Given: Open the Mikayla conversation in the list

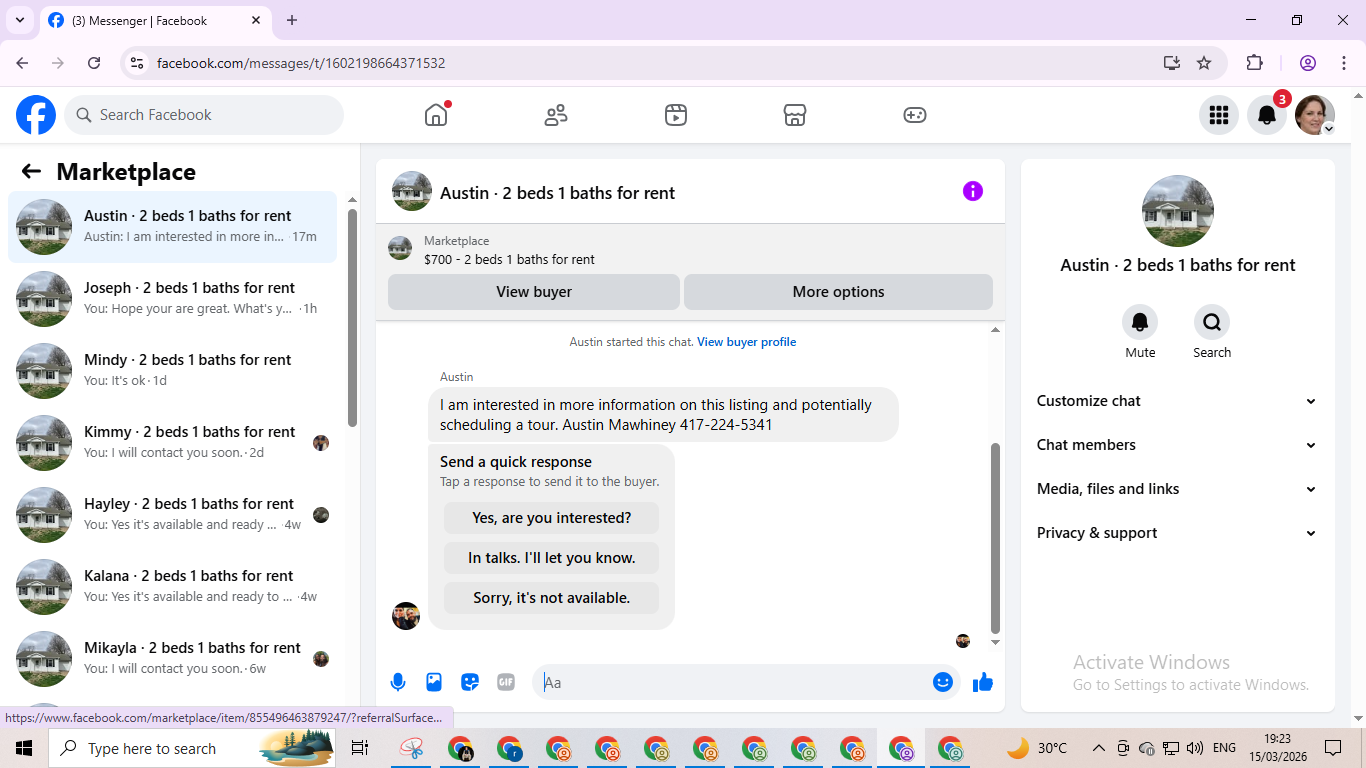Looking at the screenshot, I should point(173,659).
